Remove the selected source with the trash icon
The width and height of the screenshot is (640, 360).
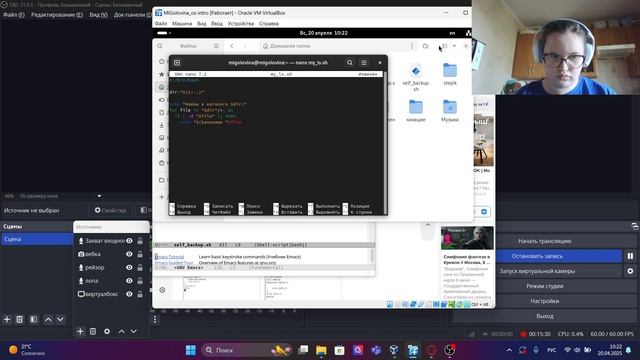[x=93, y=331]
